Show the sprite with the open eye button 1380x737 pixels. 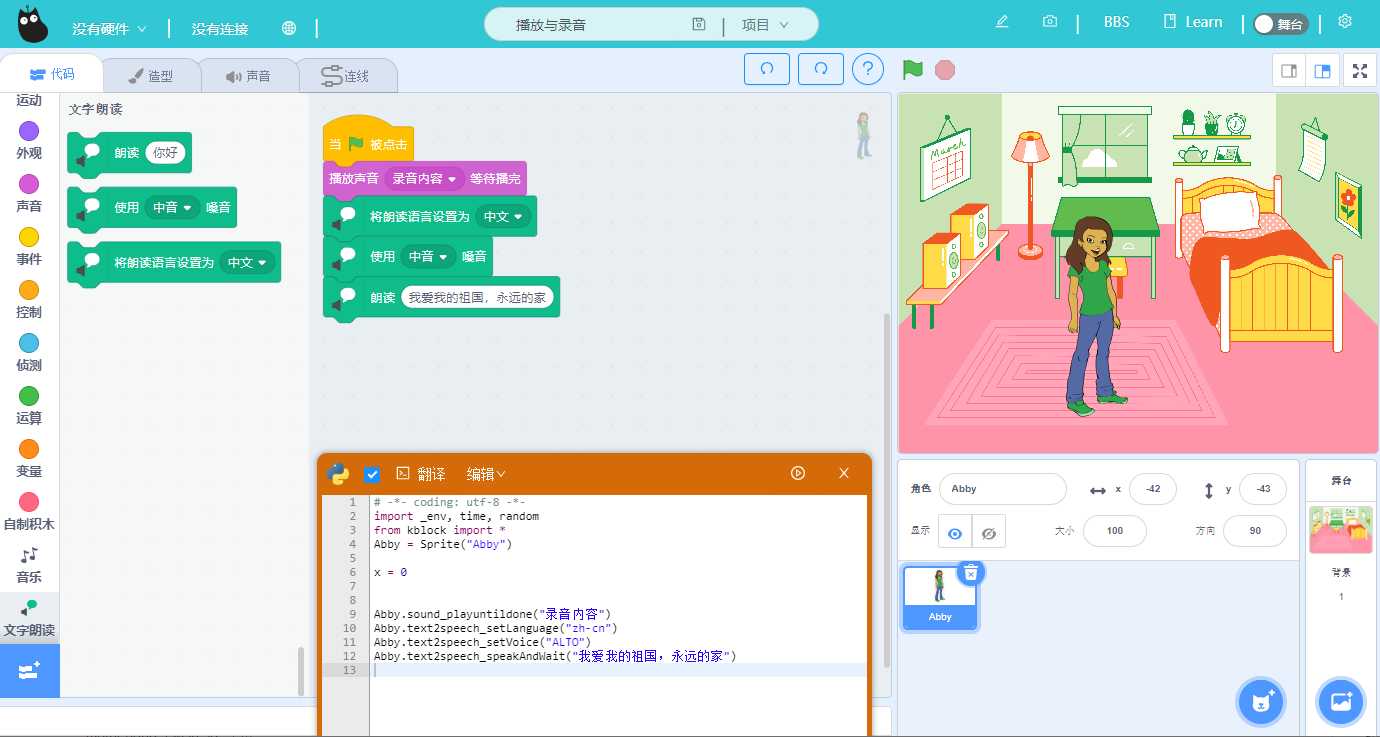pos(955,532)
